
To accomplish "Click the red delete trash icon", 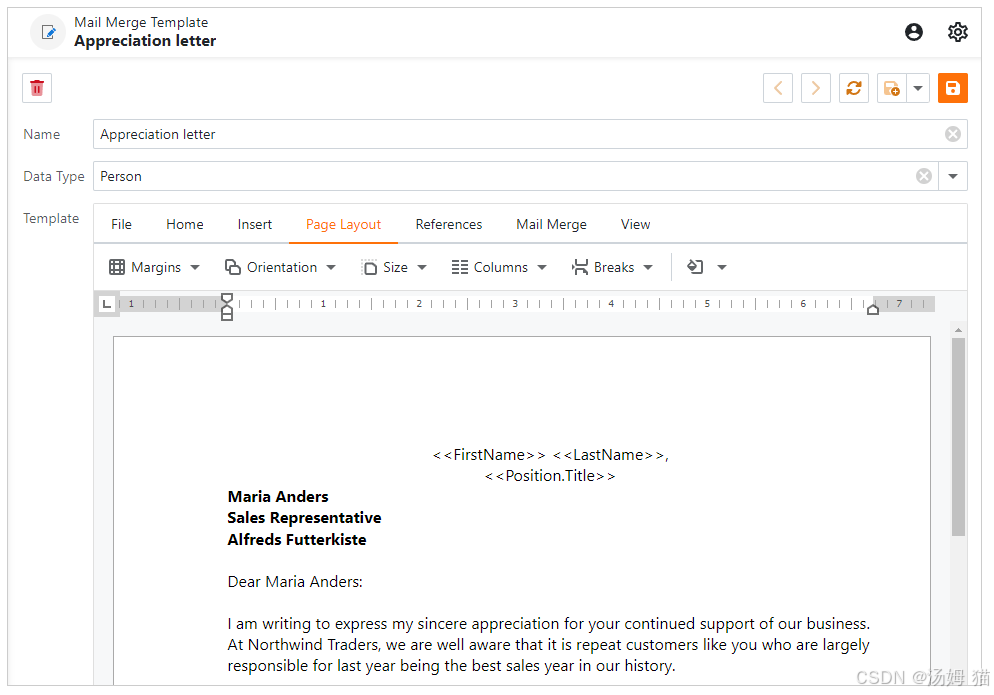I will pos(37,88).
